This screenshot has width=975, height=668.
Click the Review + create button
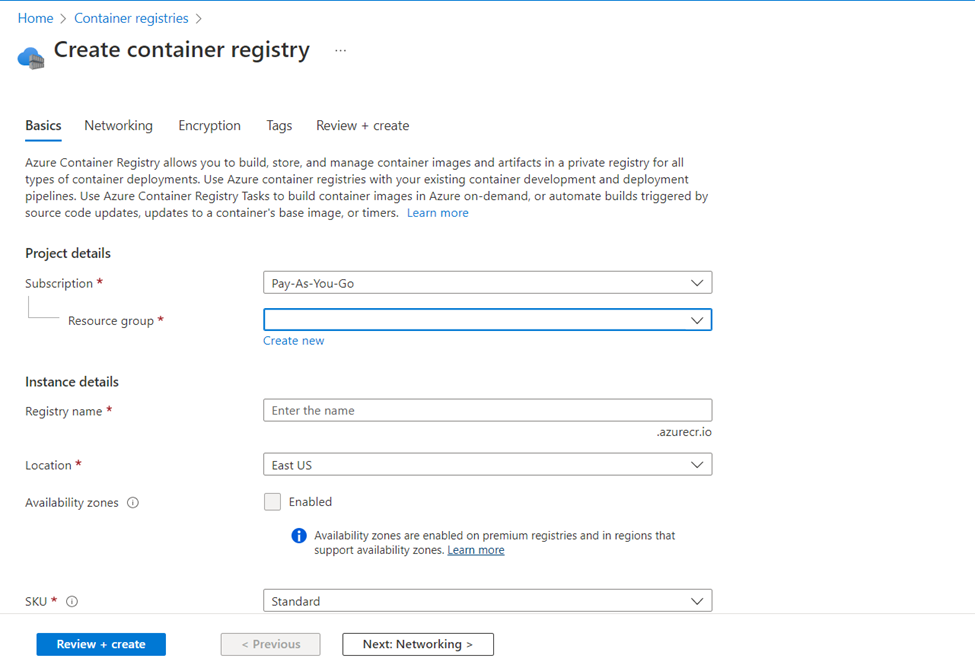pos(100,644)
